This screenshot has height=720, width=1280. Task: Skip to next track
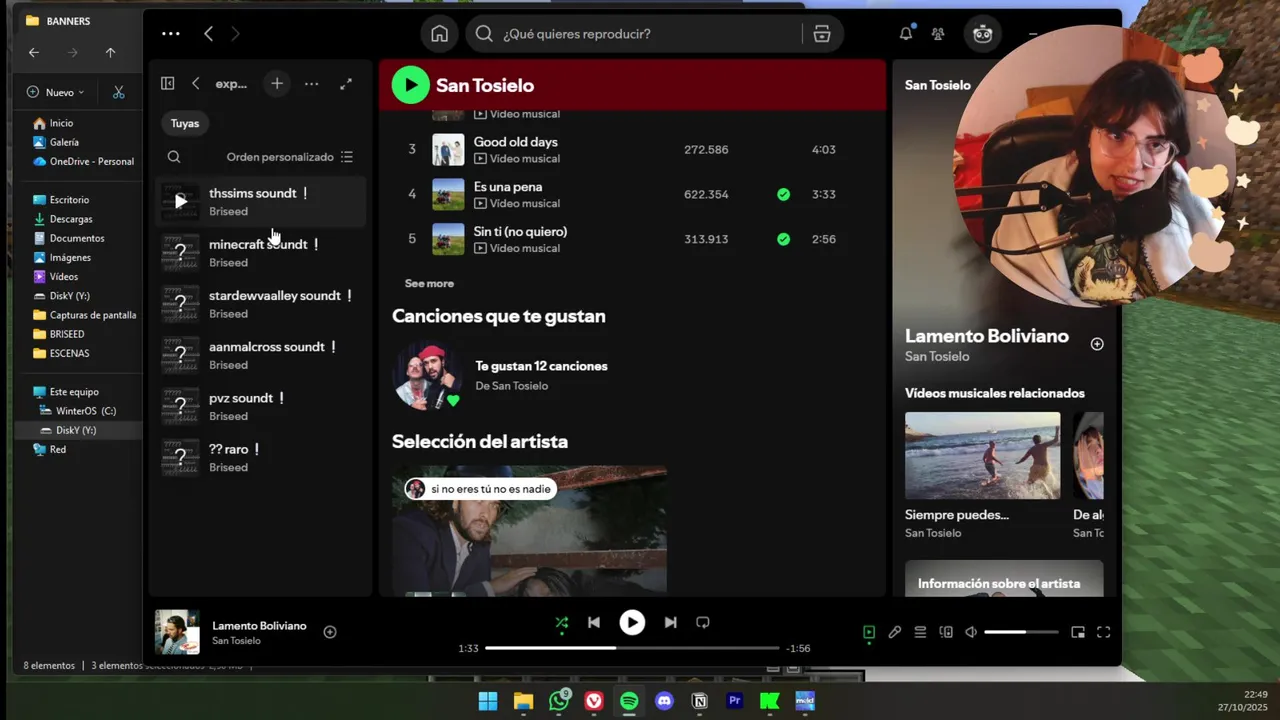[670, 622]
